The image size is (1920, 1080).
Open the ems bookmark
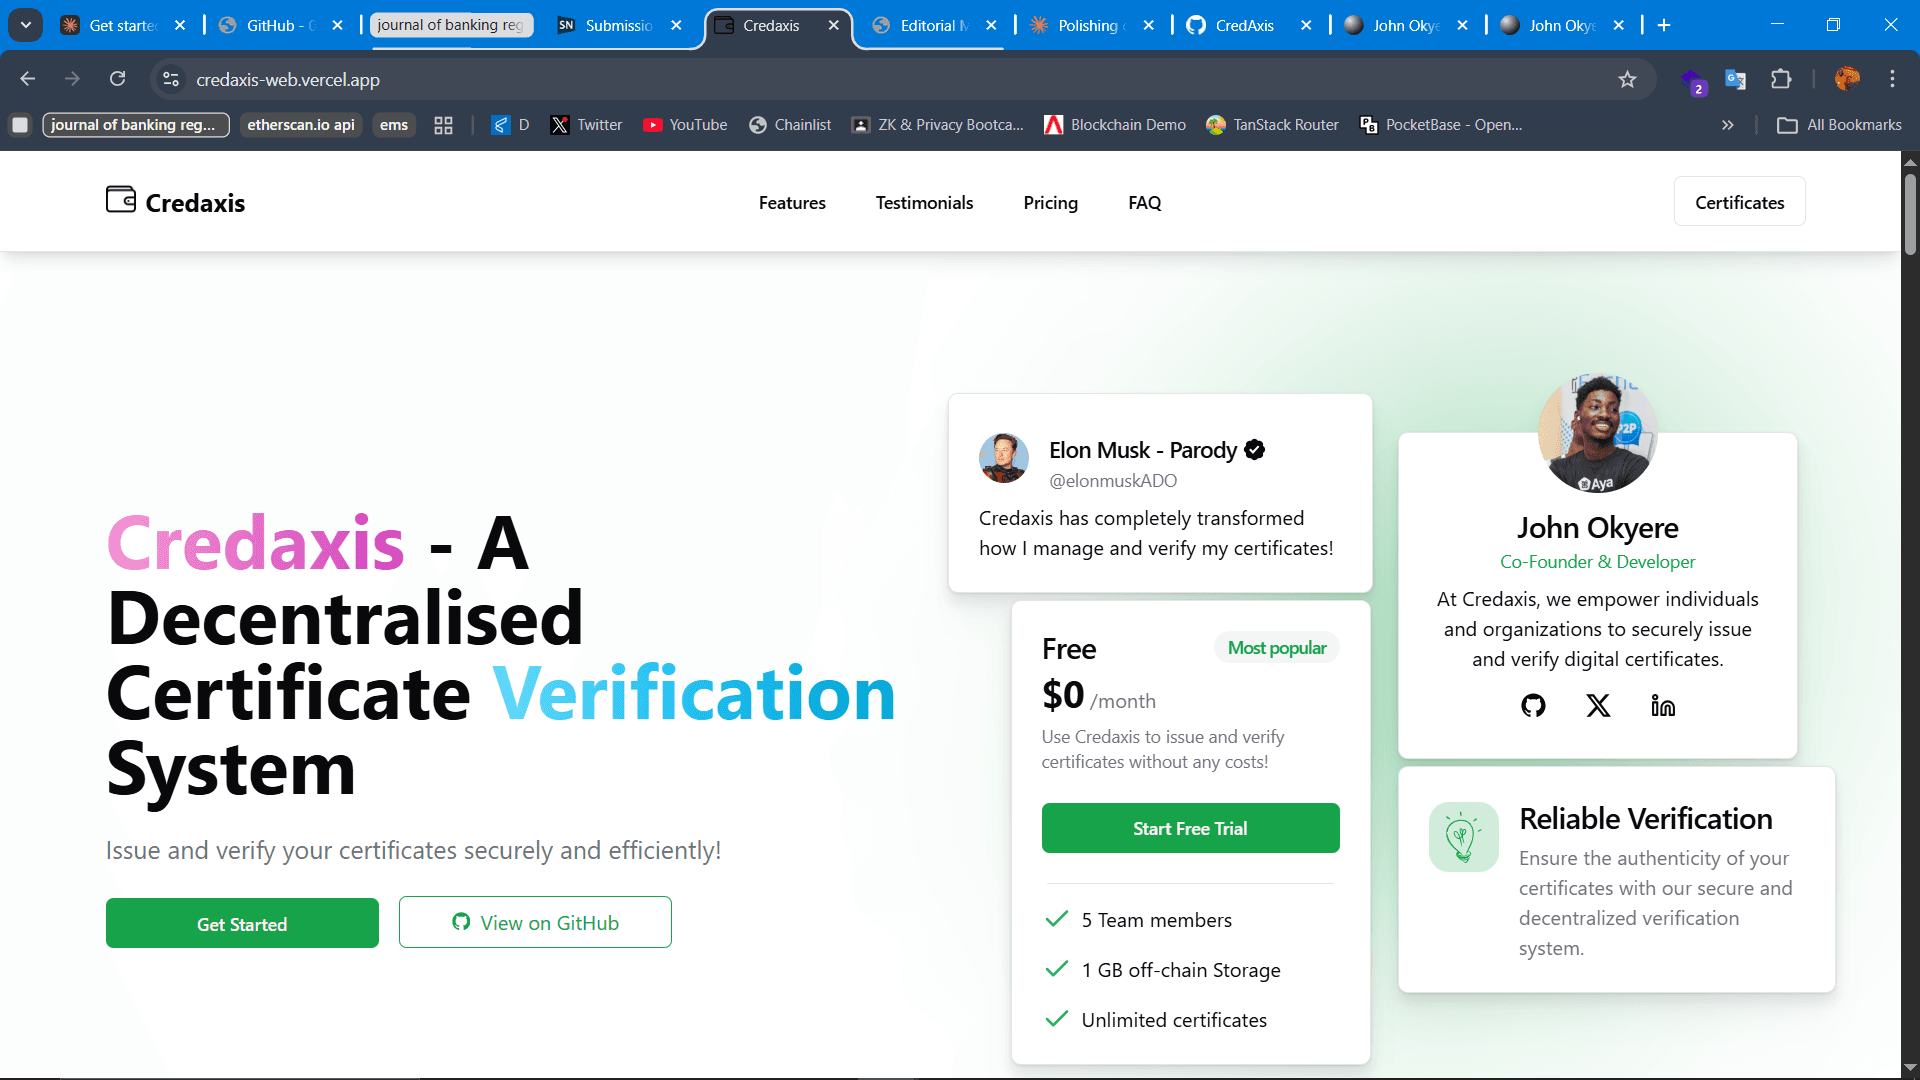(x=394, y=125)
